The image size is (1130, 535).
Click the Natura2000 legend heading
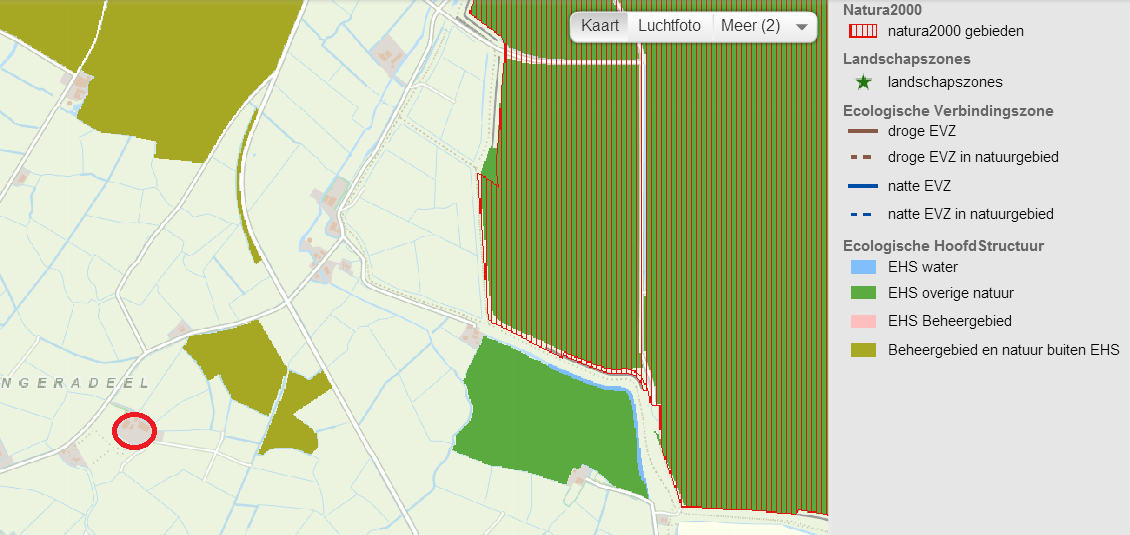883,11
